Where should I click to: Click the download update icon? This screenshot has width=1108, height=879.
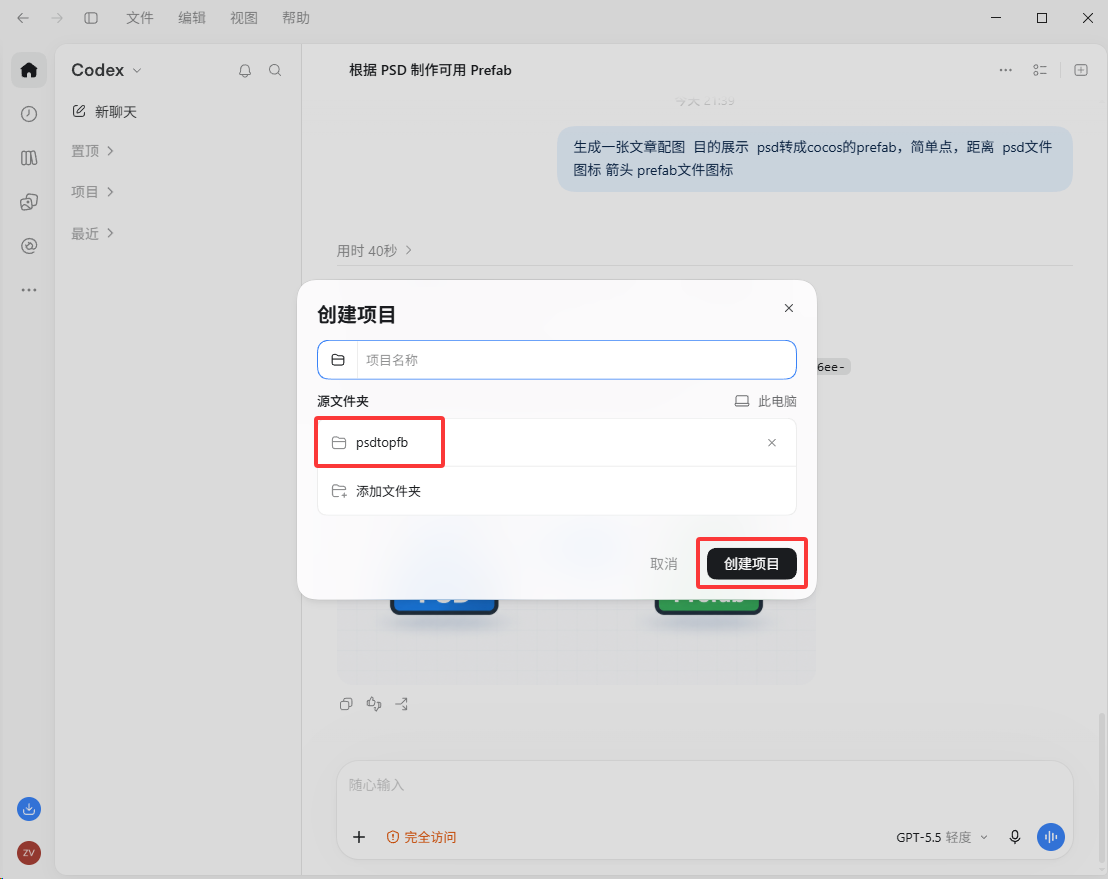tap(29, 809)
